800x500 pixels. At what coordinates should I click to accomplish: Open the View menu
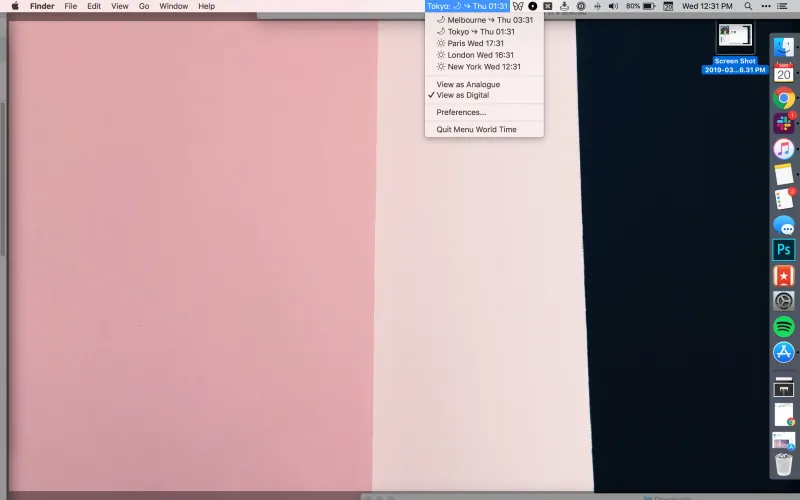click(x=120, y=6)
